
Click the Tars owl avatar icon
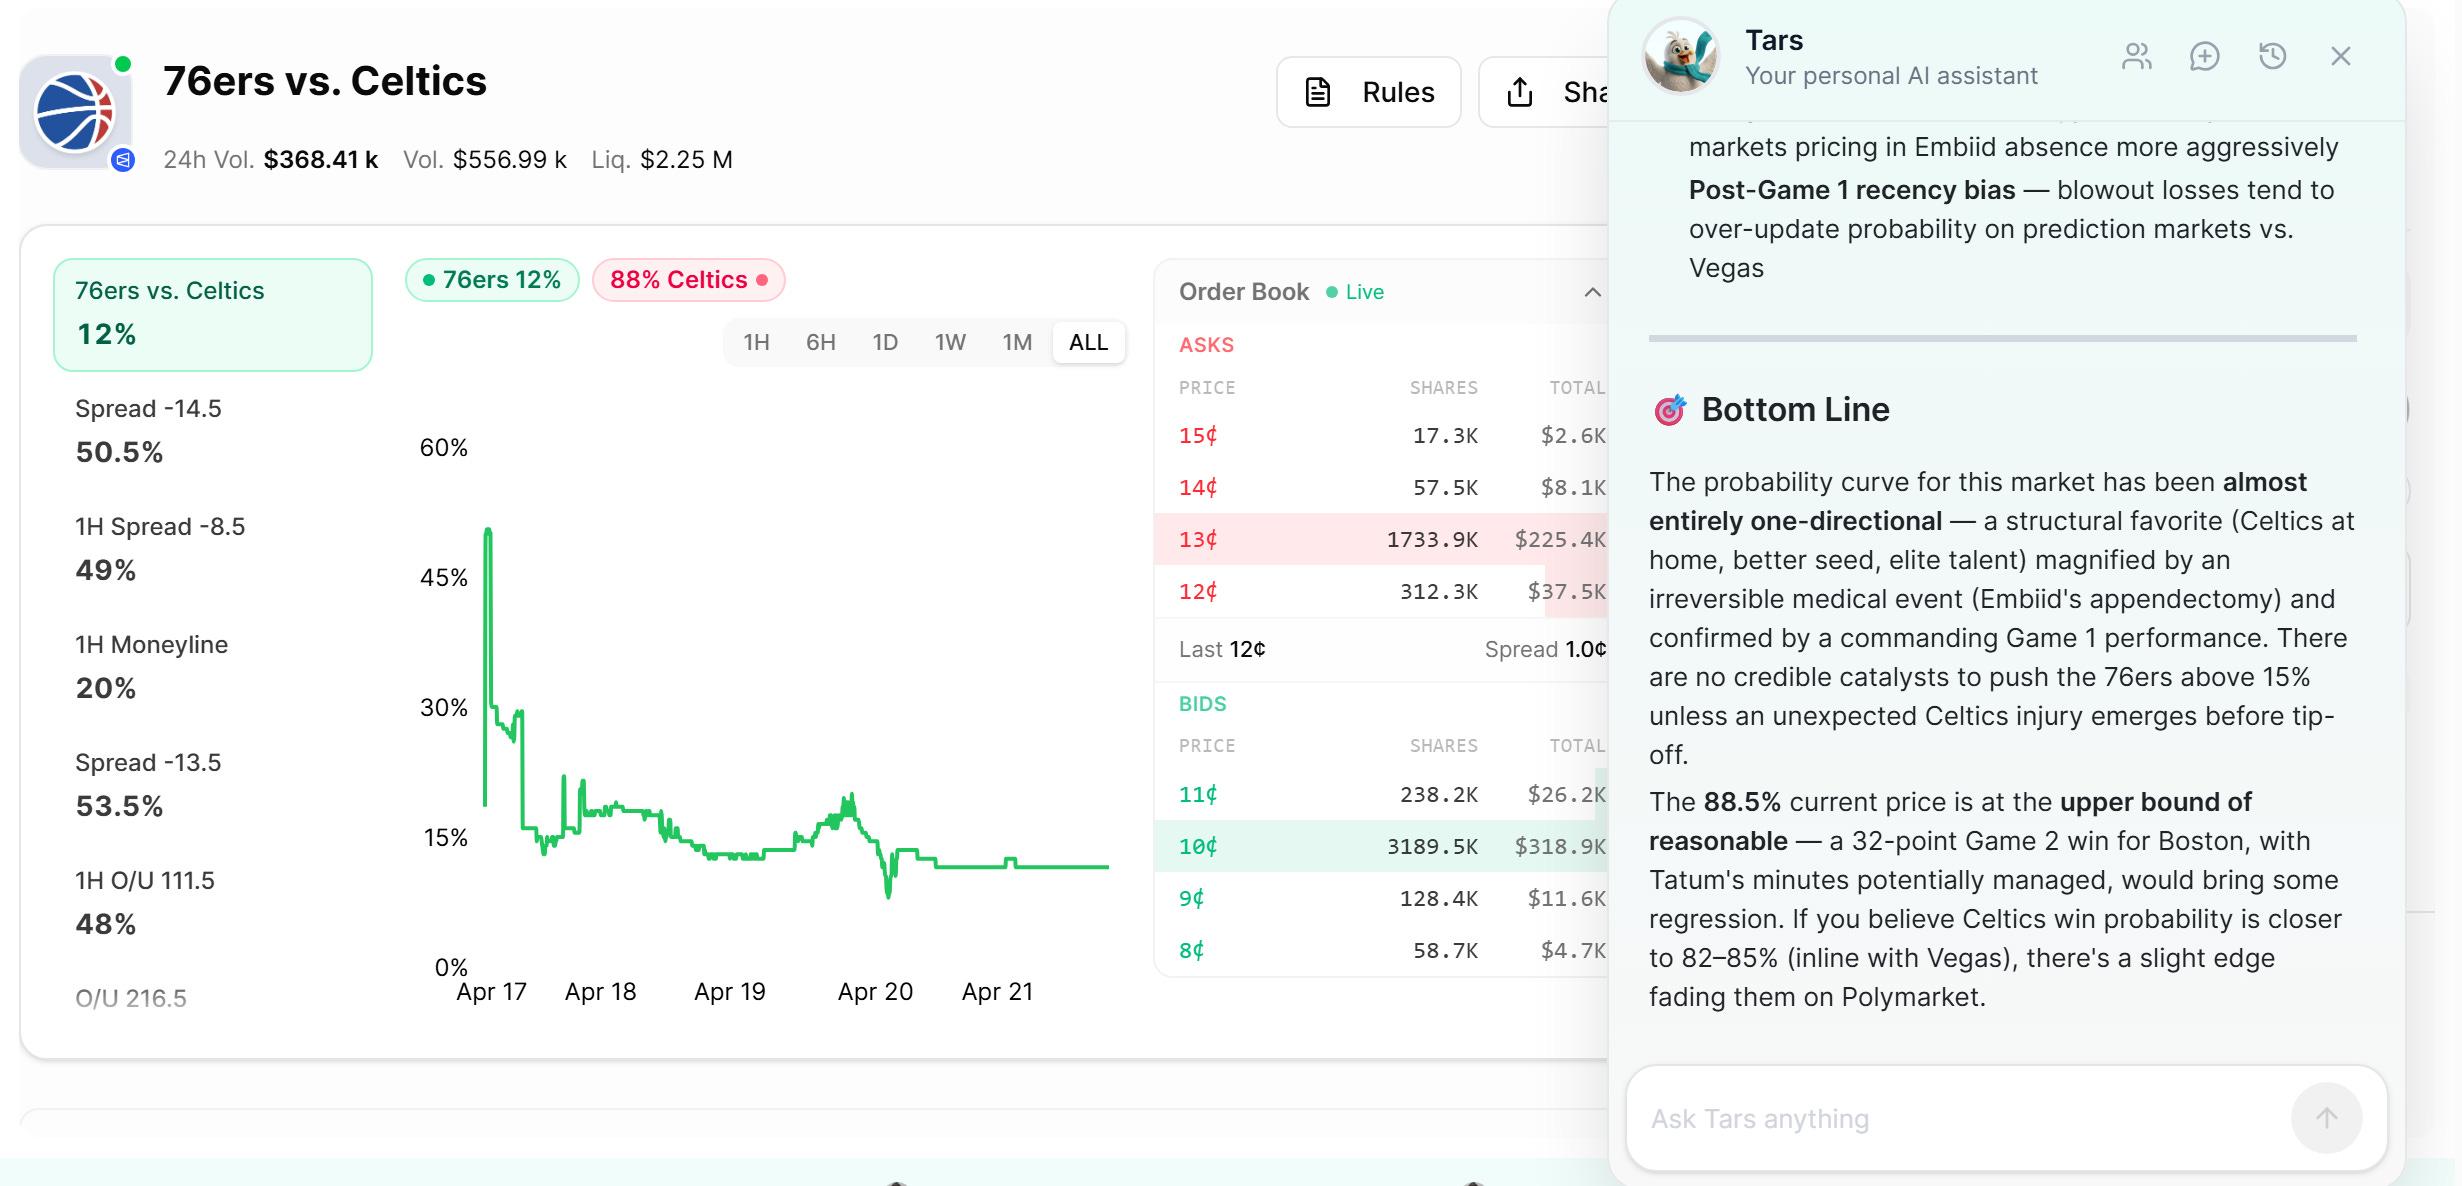(x=1680, y=57)
